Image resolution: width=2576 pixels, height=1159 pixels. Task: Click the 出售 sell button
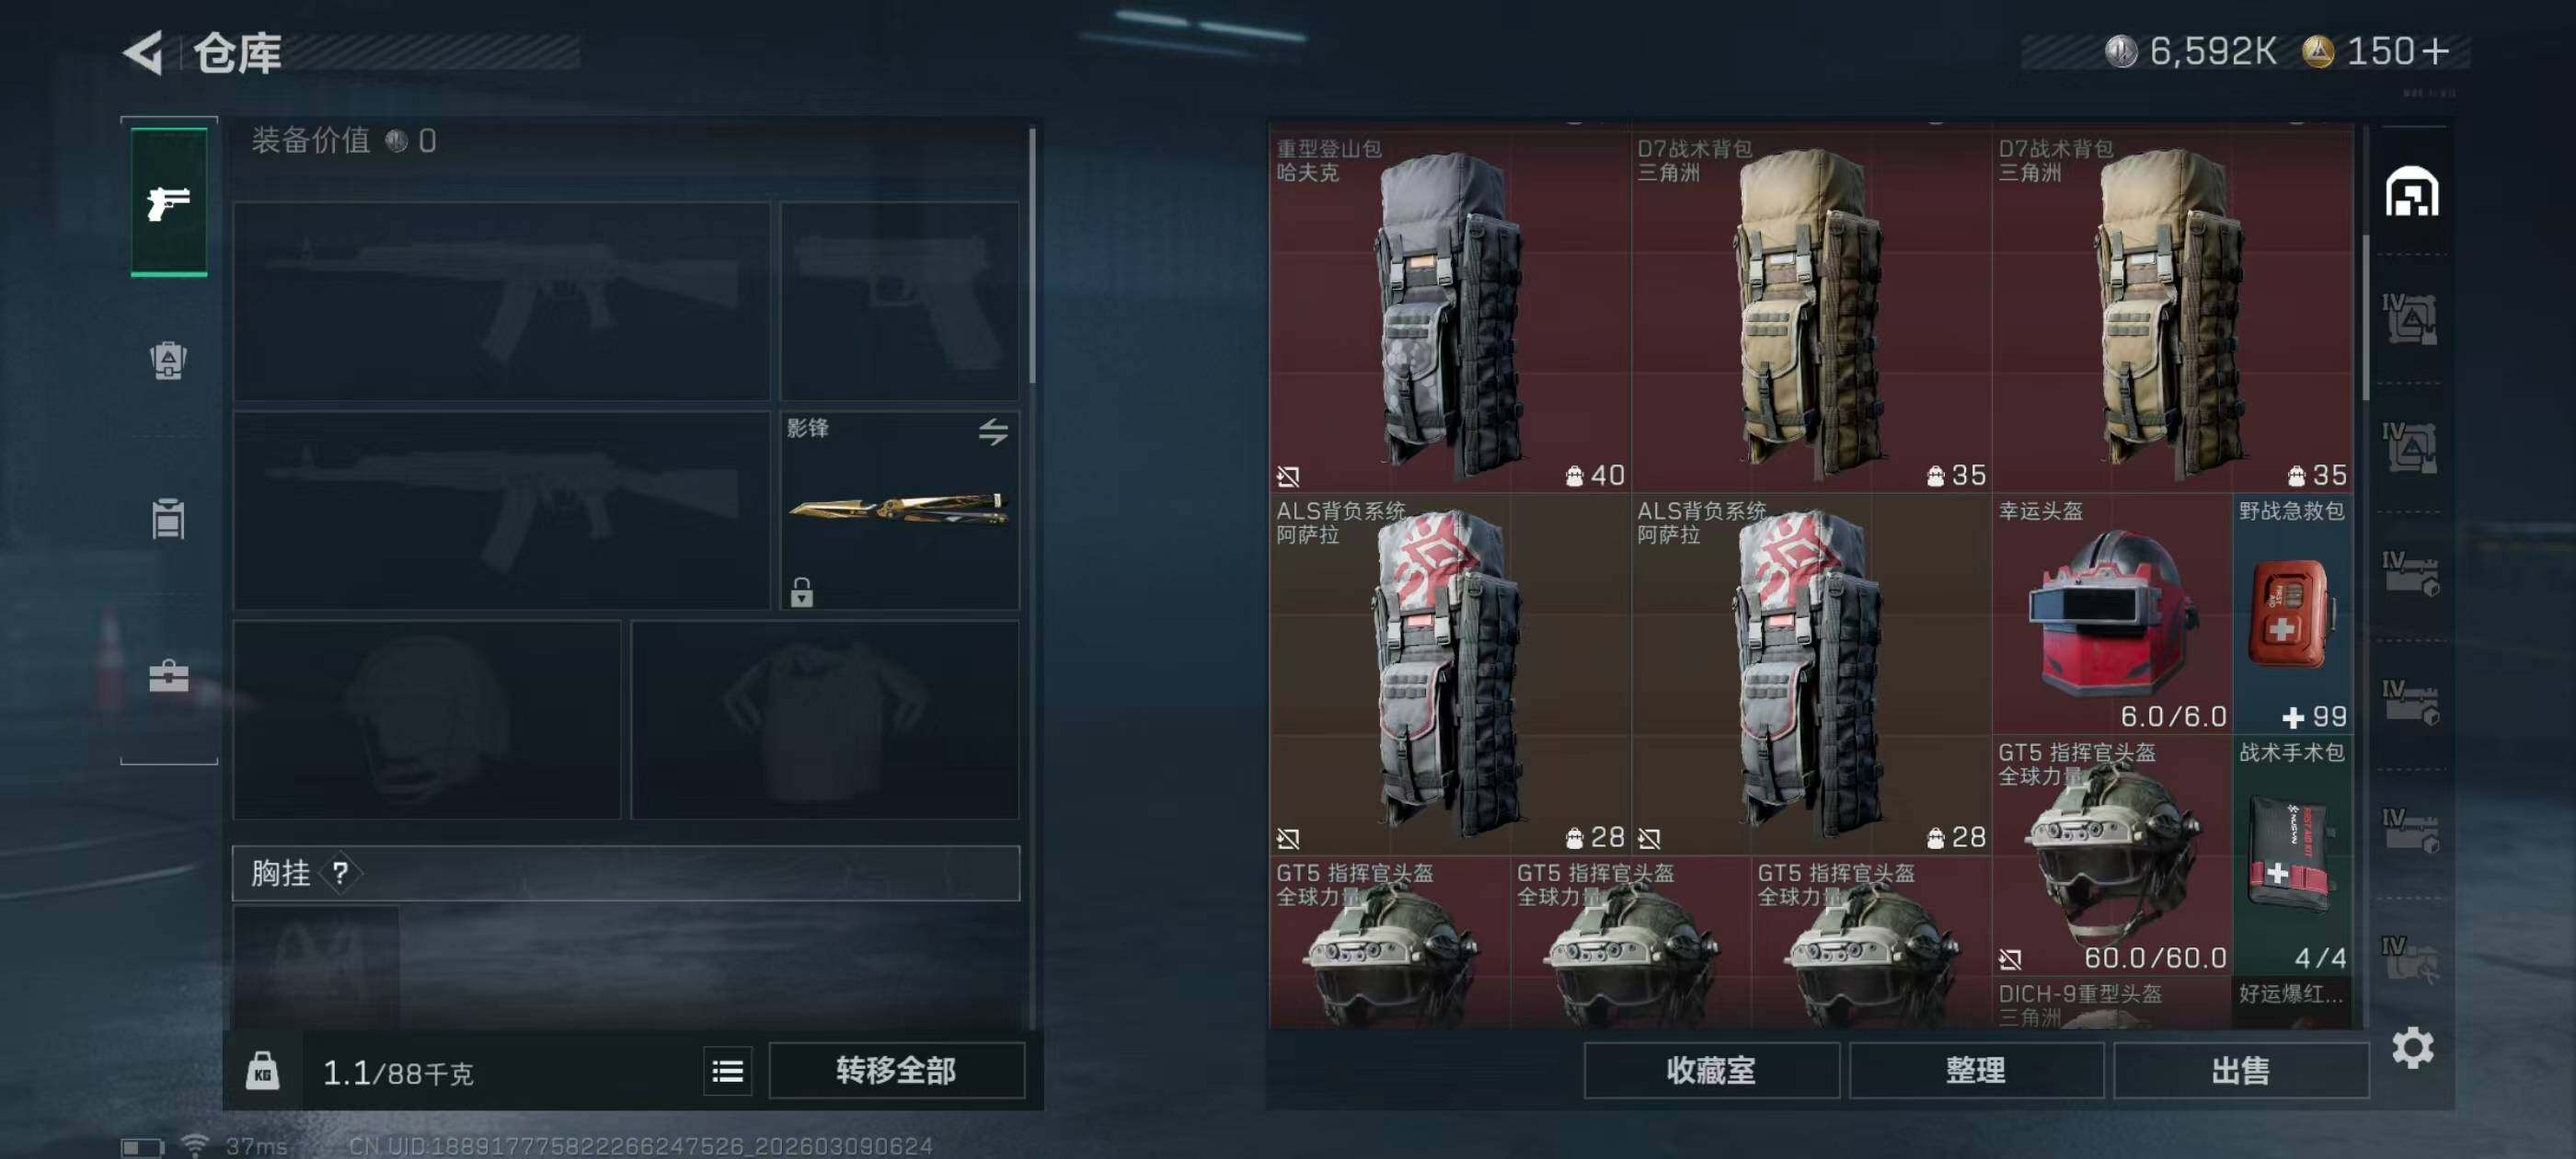(2241, 1071)
